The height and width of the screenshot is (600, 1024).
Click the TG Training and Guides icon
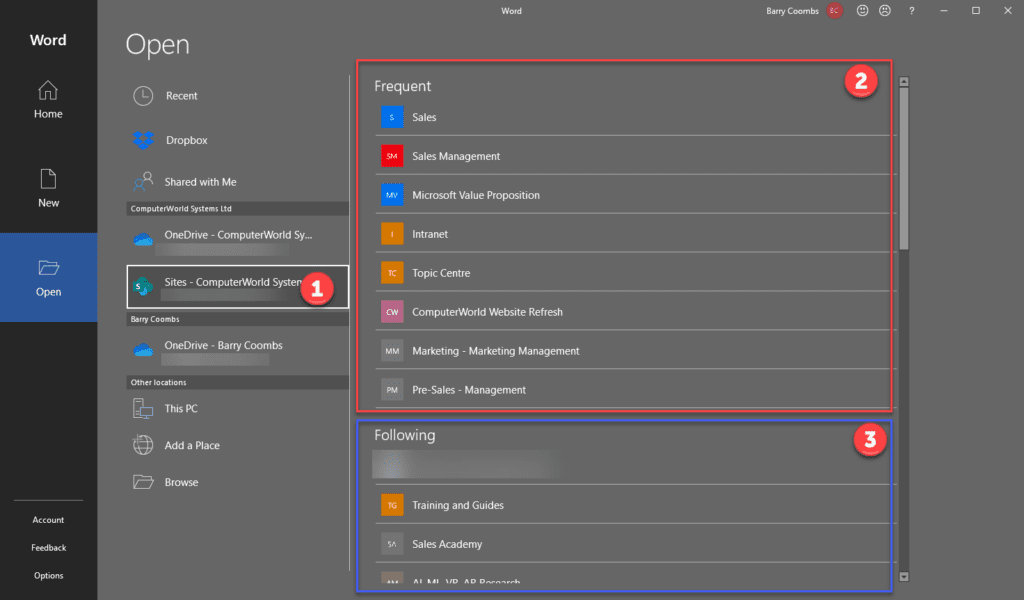point(392,505)
